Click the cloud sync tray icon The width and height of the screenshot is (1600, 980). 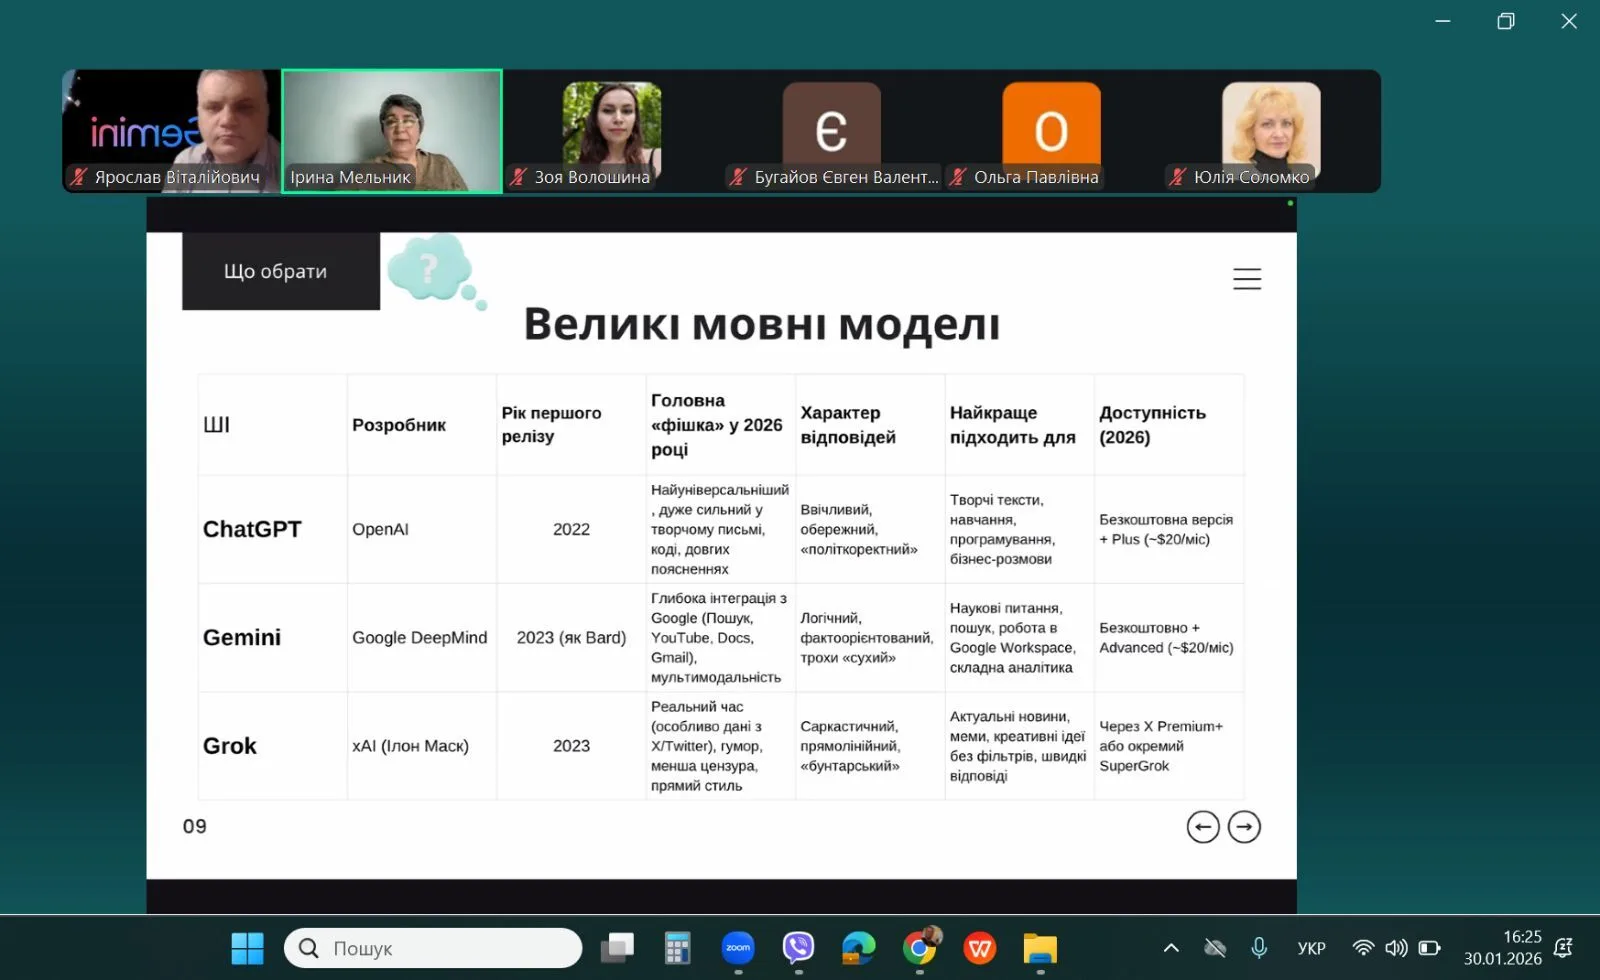pos(1215,948)
